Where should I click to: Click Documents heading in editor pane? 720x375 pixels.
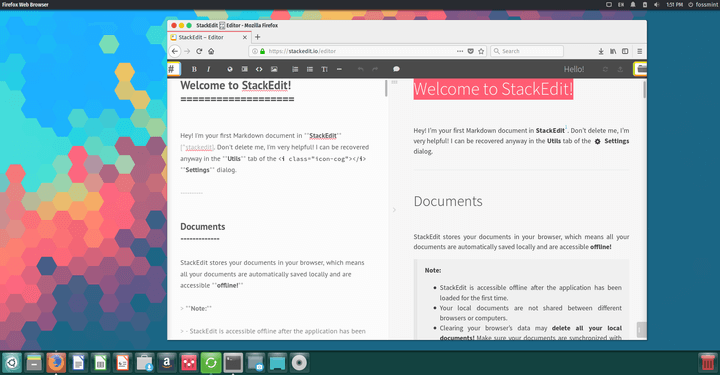pyautogui.click(x=202, y=227)
